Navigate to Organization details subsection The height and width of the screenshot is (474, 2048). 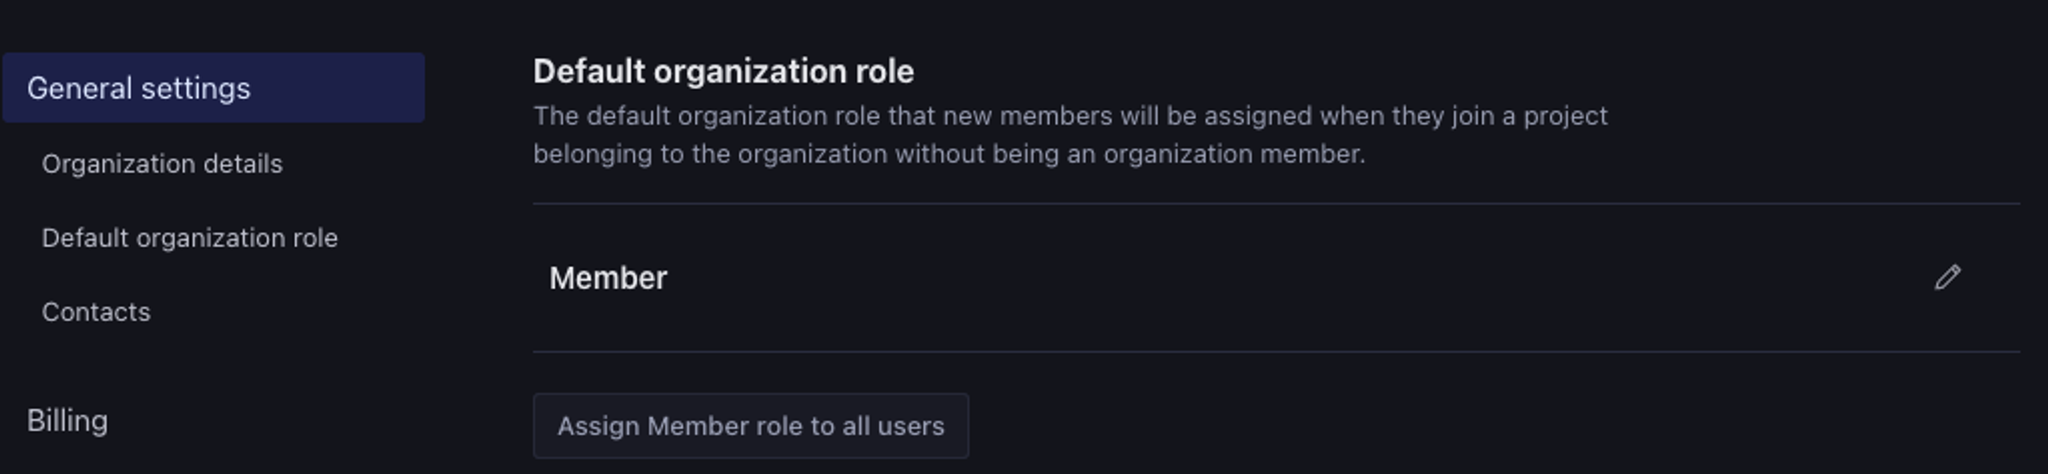click(162, 164)
